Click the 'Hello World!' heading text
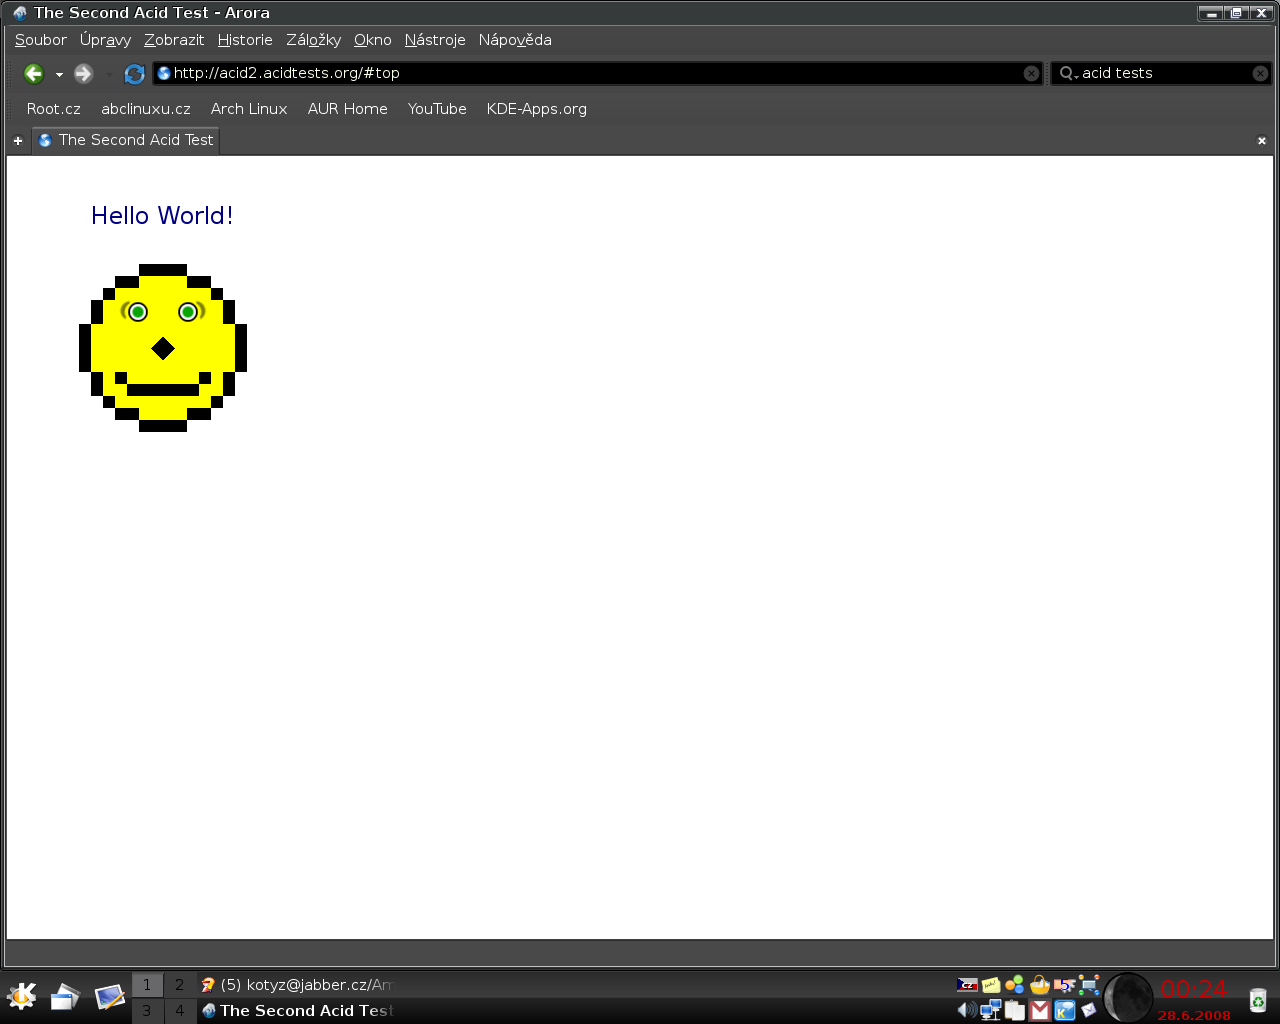 click(162, 216)
